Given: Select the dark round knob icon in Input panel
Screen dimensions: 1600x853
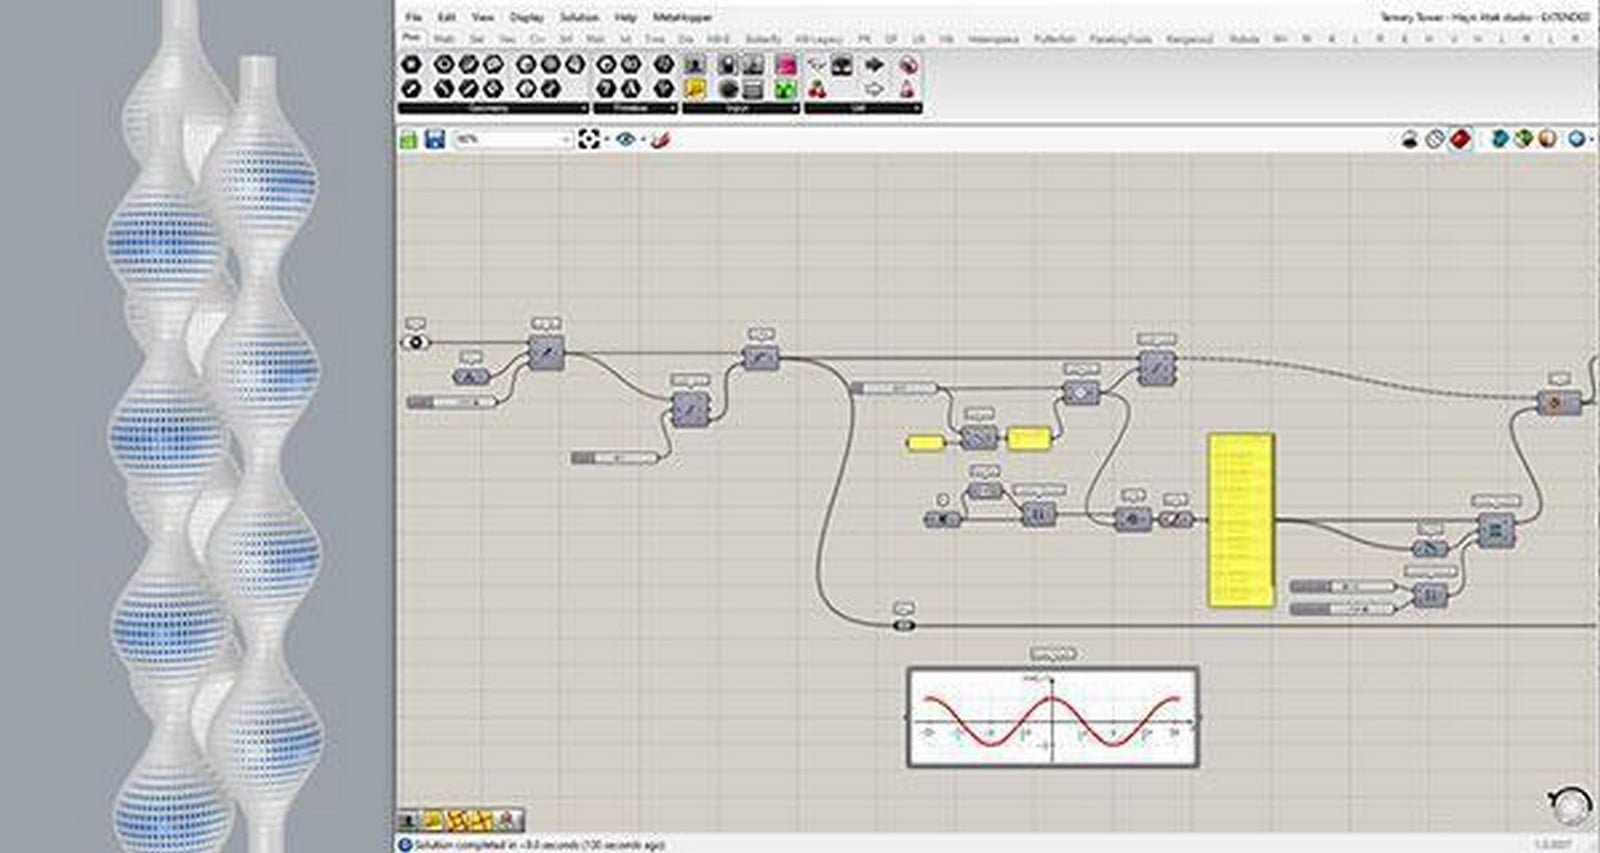Looking at the screenshot, I should (728, 89).
